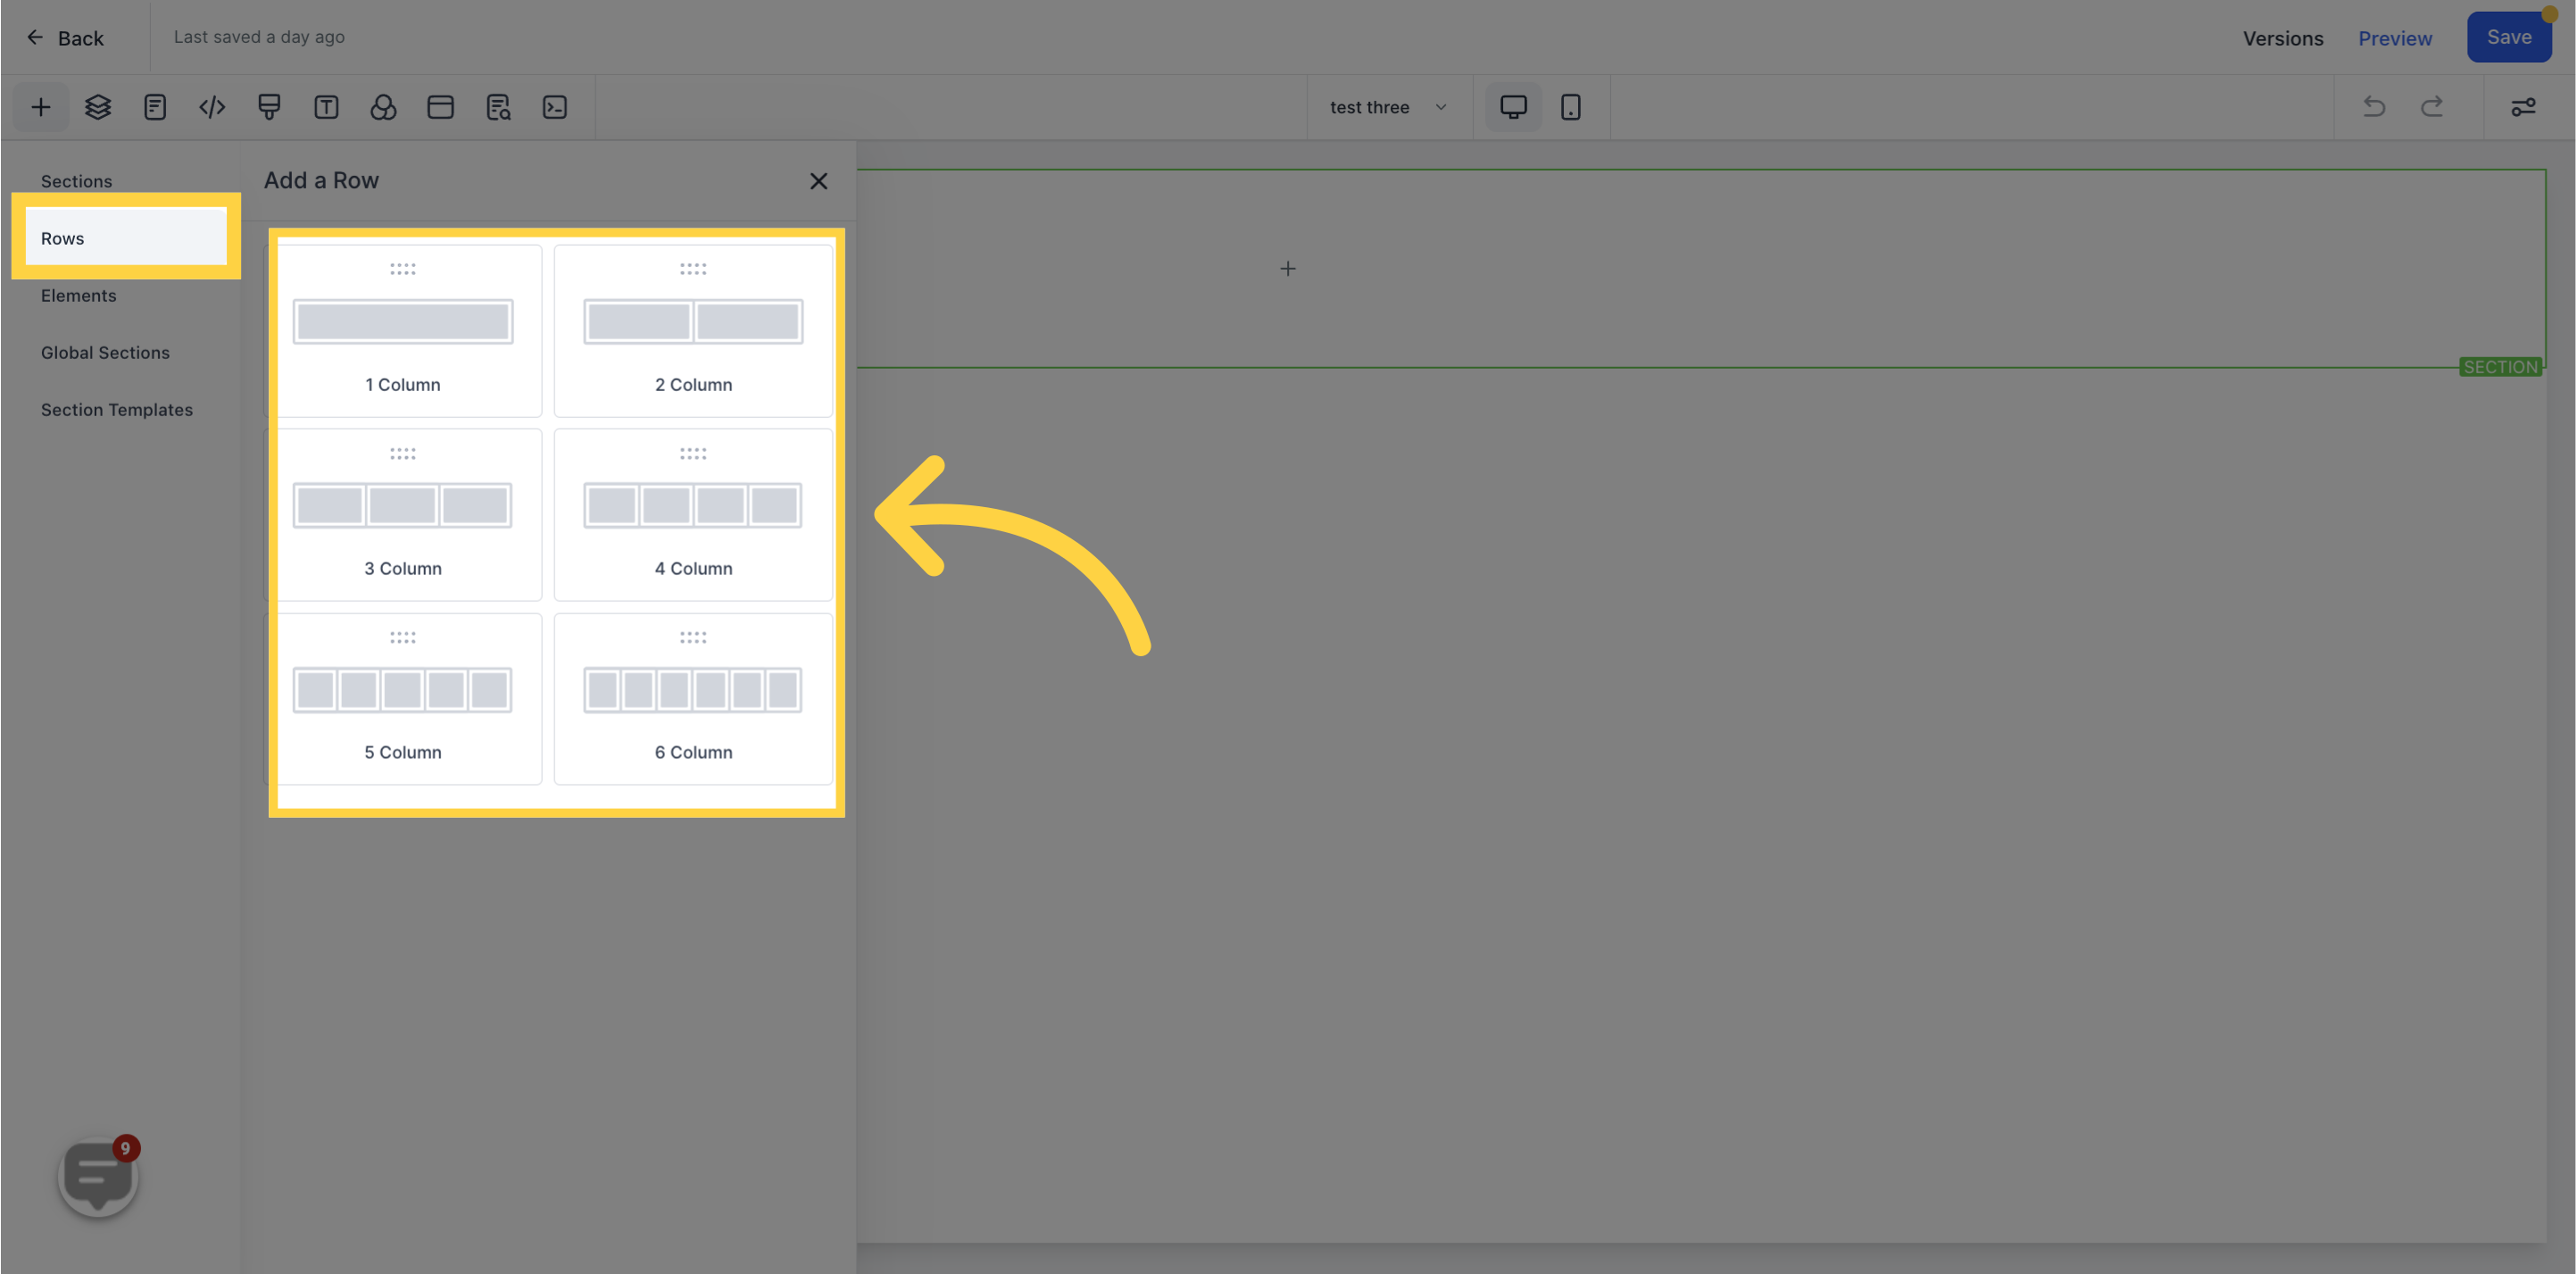Close the Add a Row dialog
The width and height of the screenshot is (2576, 1274).
819,181
